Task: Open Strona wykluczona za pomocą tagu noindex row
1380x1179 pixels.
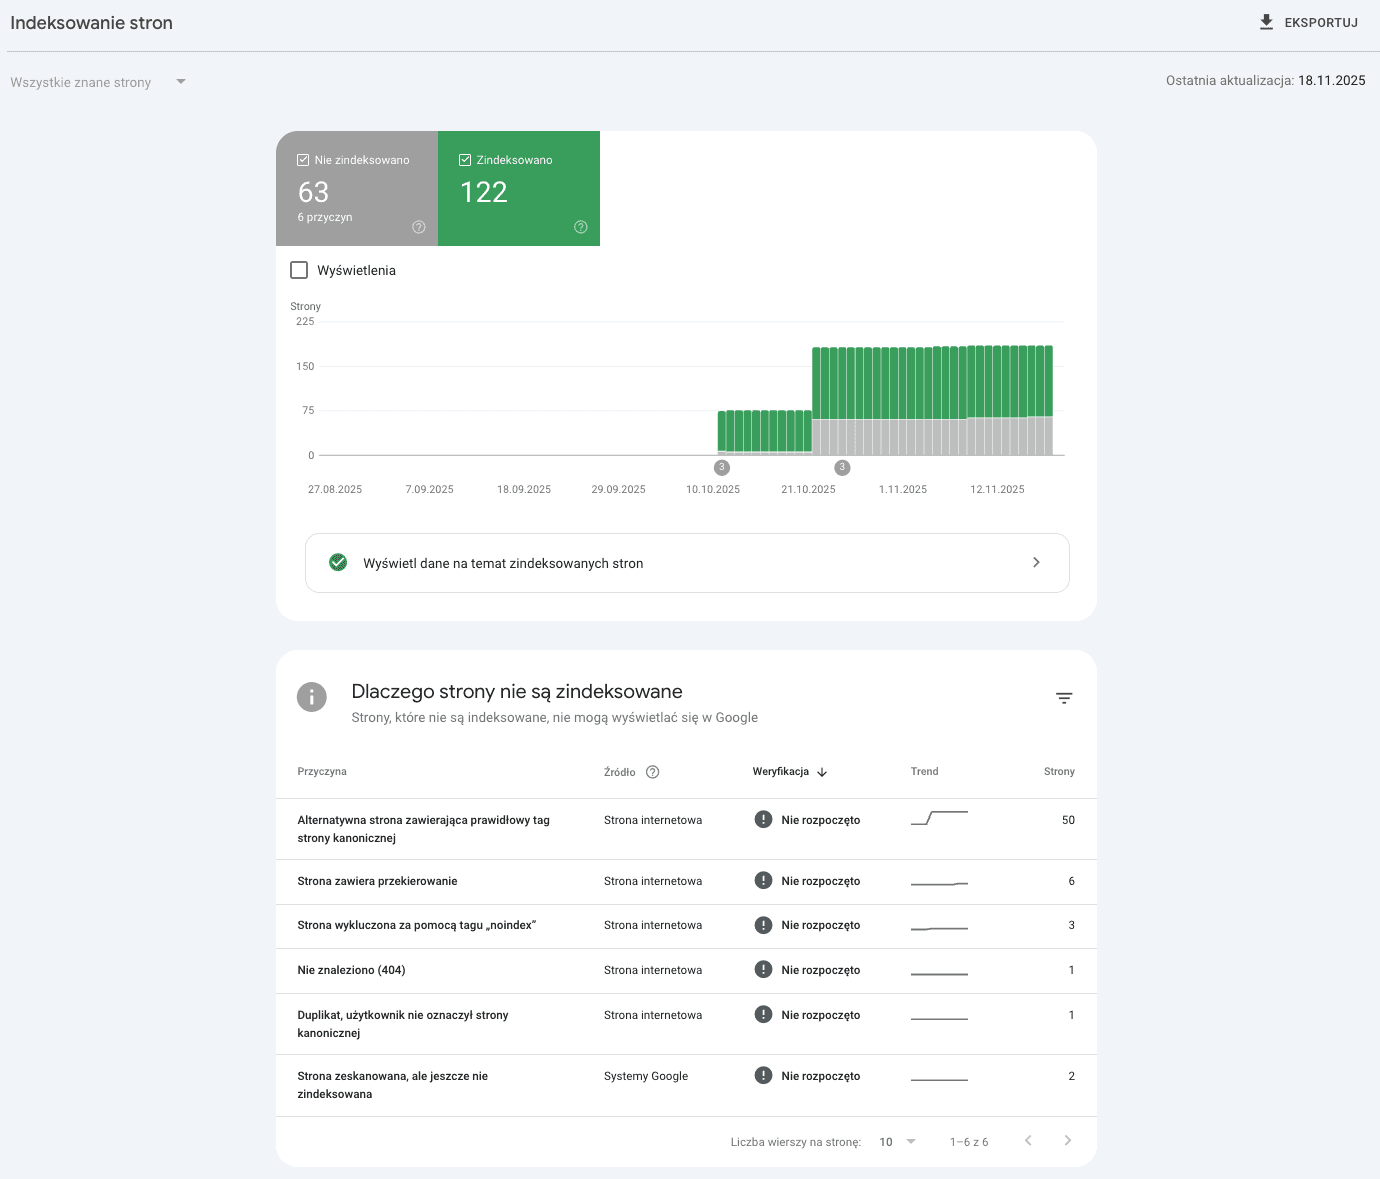Action: coord(686,926)
